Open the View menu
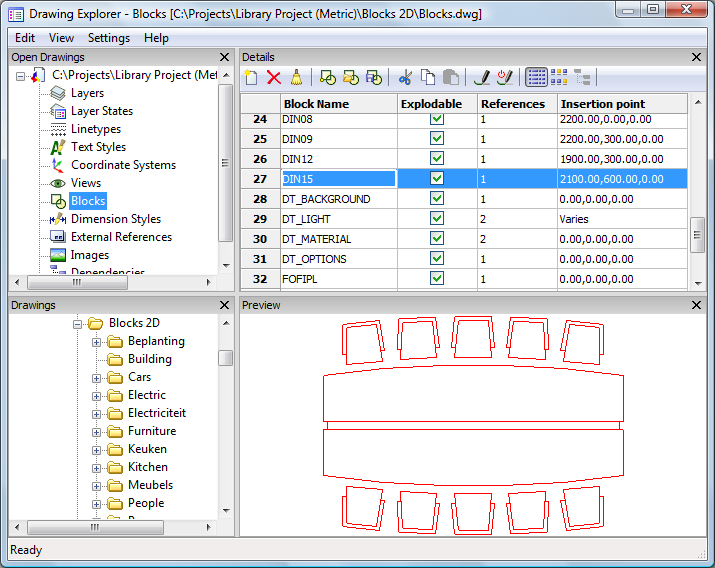Viewport: 715px width, 568px height. click(61, 38)
